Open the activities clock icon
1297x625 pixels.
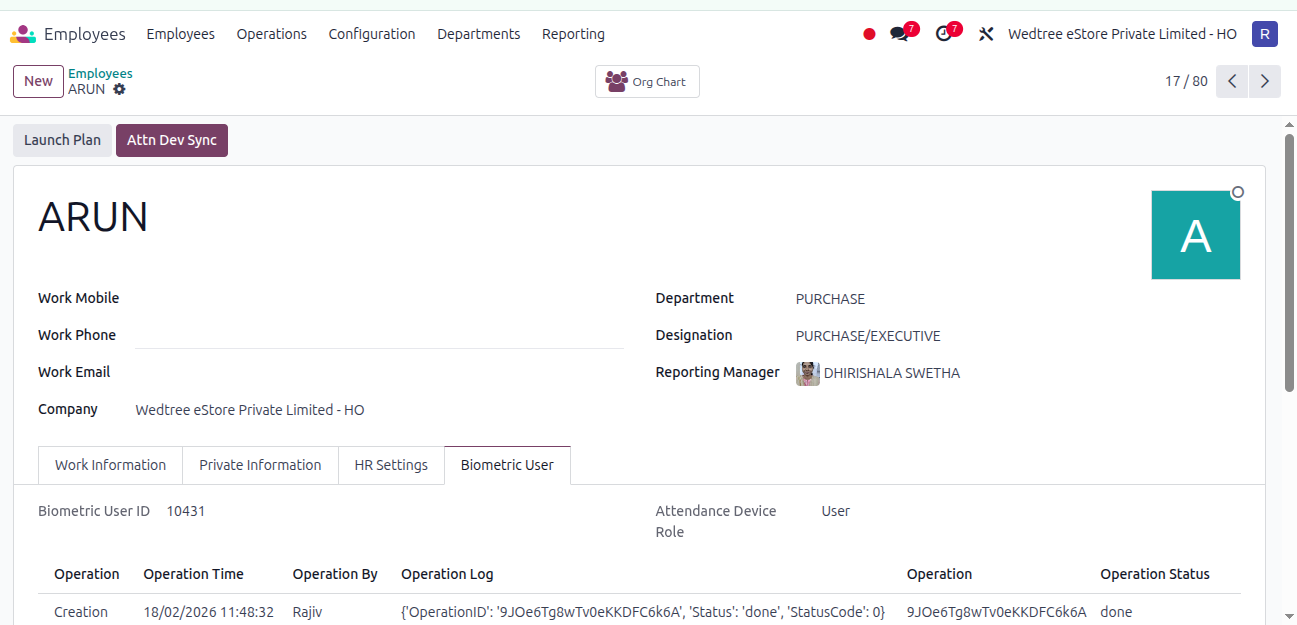(x=944, y=34)
